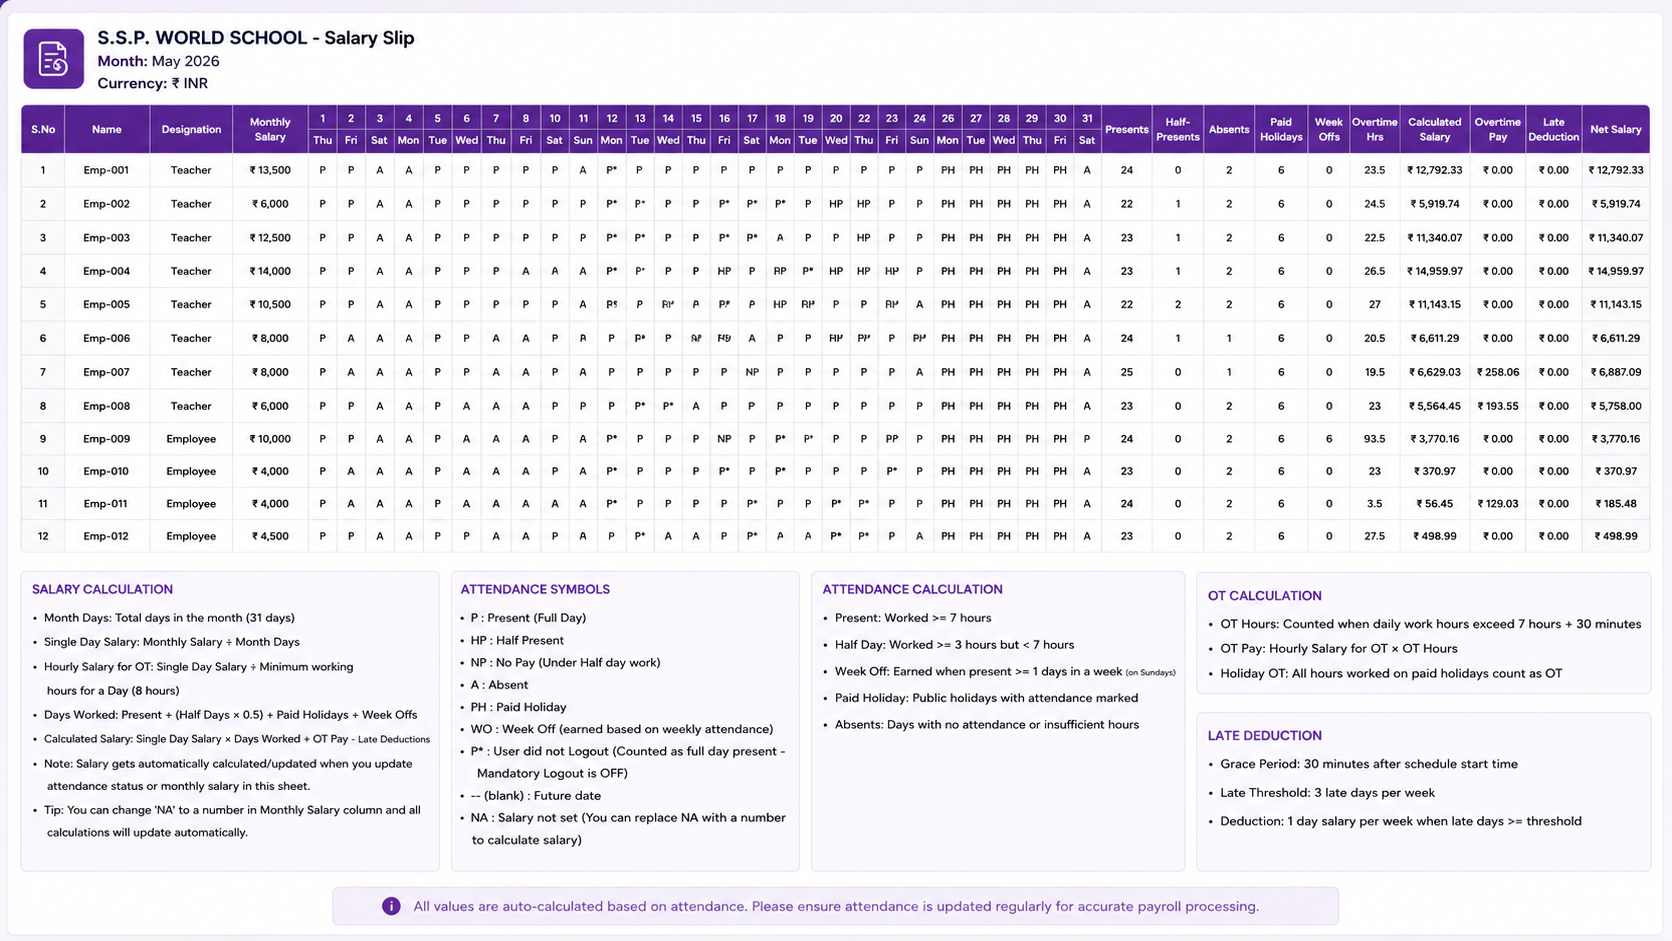Click the 'Overtime Pay' column header
Screen dimensions: 1672x941
click(1497, 129)
